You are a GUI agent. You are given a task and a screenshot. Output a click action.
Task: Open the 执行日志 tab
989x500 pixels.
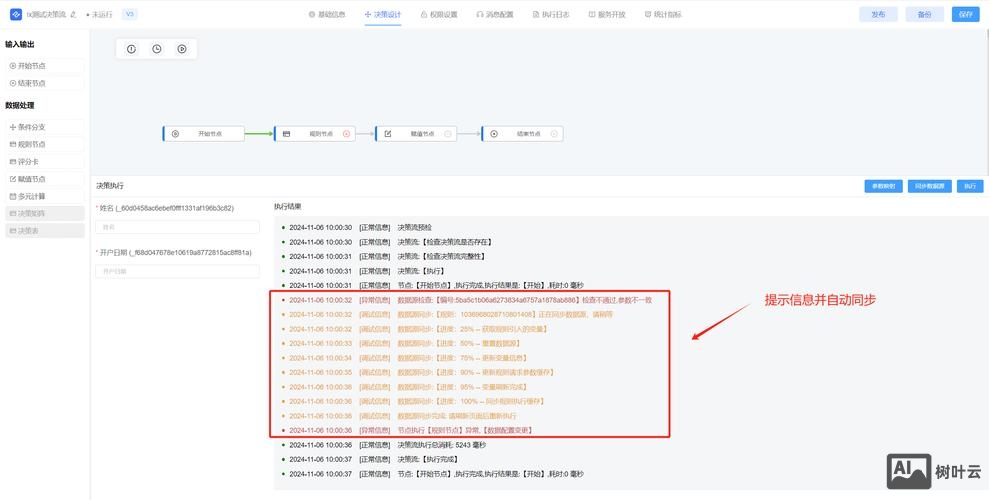551,15
